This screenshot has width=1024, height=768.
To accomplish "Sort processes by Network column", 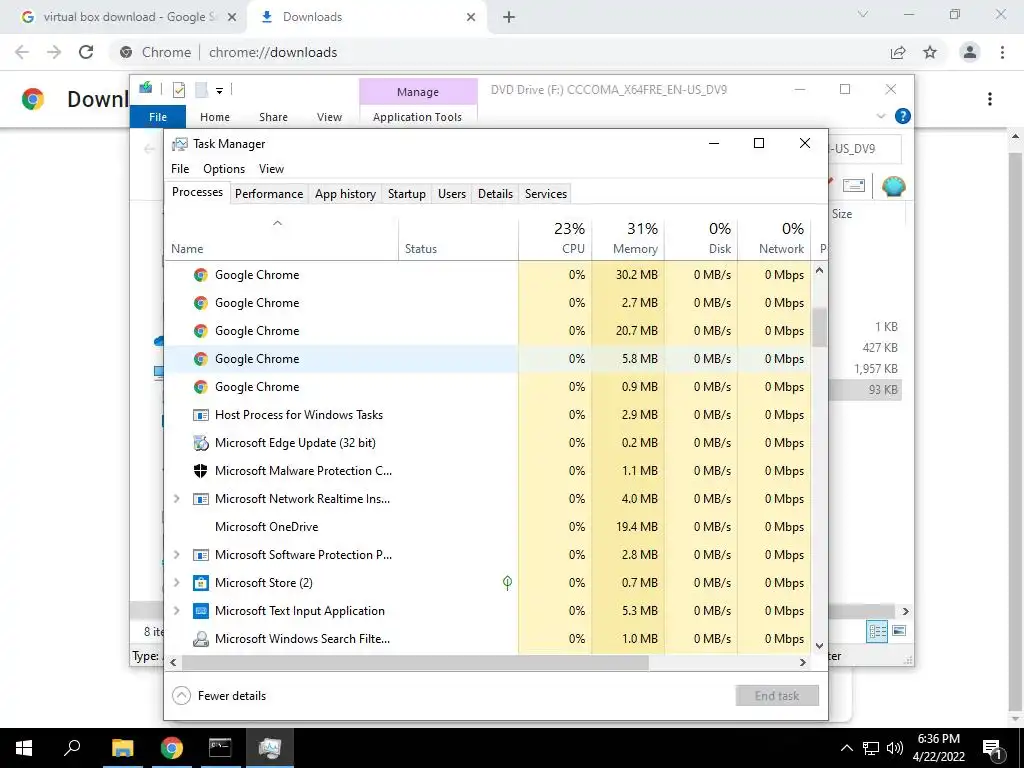I will pos(774,238).
